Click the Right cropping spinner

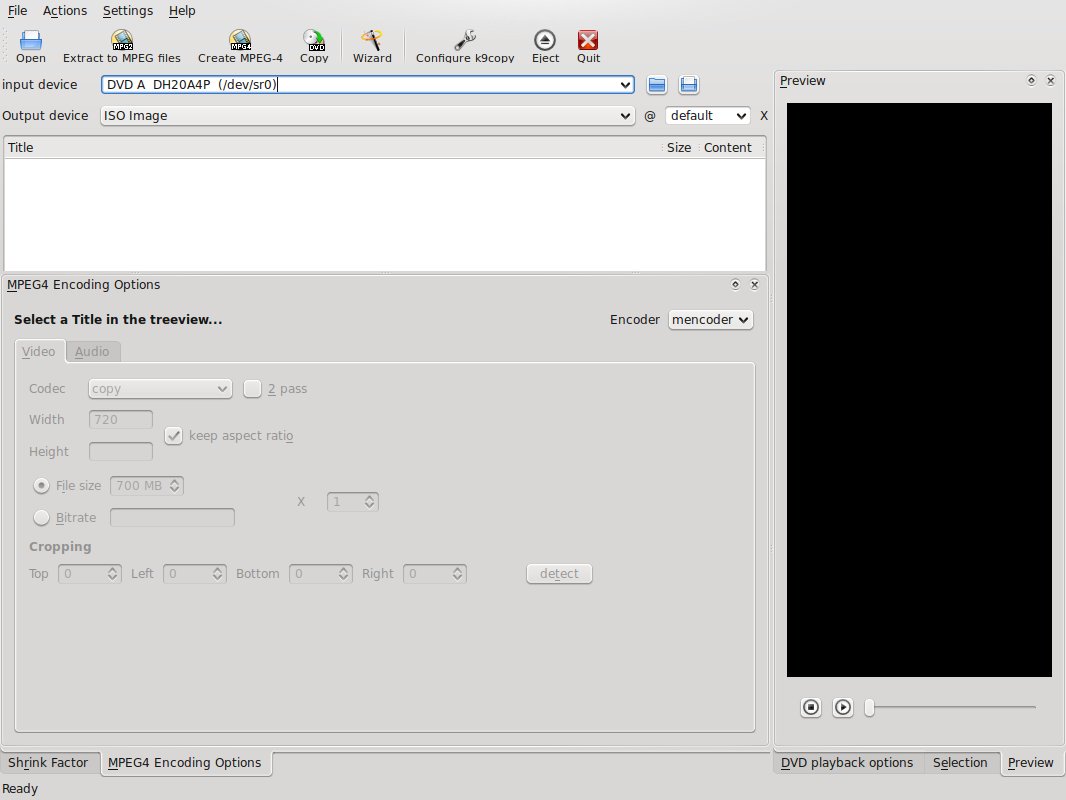point(435,574)
